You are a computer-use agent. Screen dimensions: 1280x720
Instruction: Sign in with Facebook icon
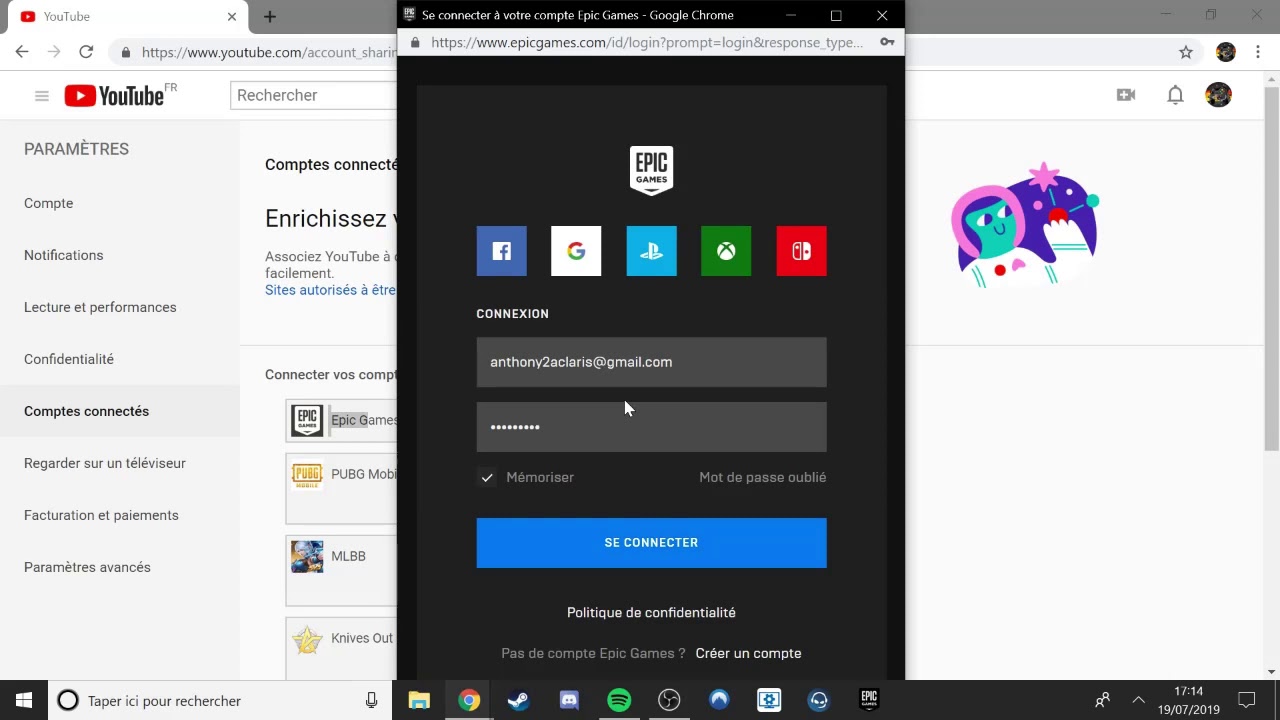tap(501, 251)
